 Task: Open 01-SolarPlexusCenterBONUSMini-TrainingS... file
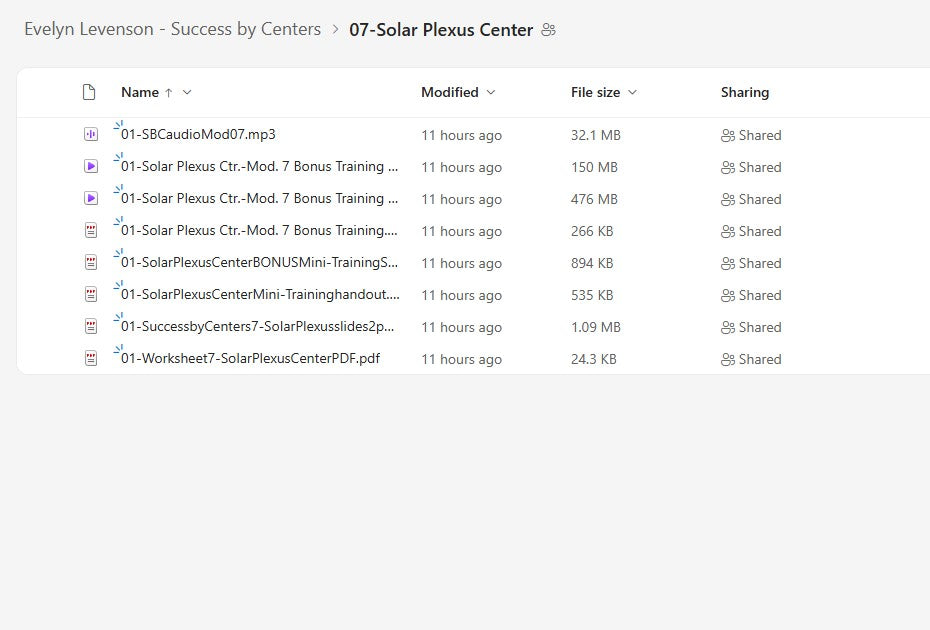coord(259,263)
